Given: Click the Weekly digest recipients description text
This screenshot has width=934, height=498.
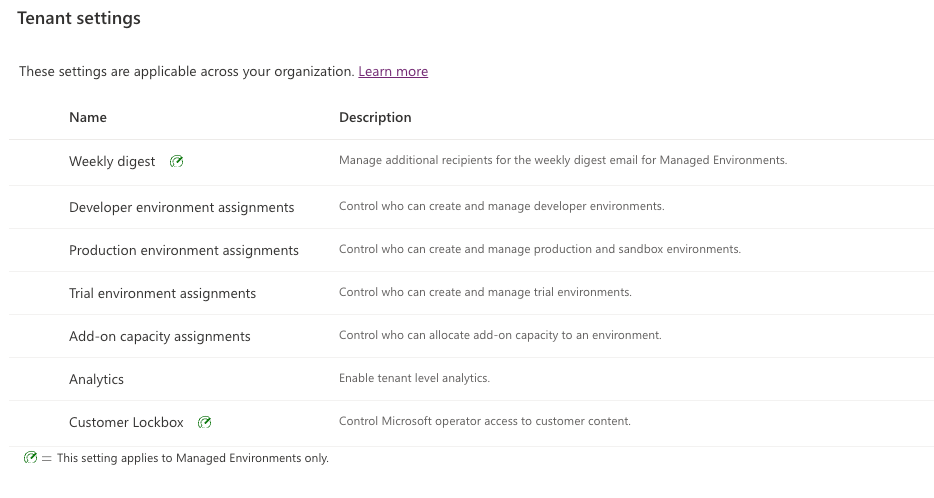Looking at the screenshot, I should [563, 160].
